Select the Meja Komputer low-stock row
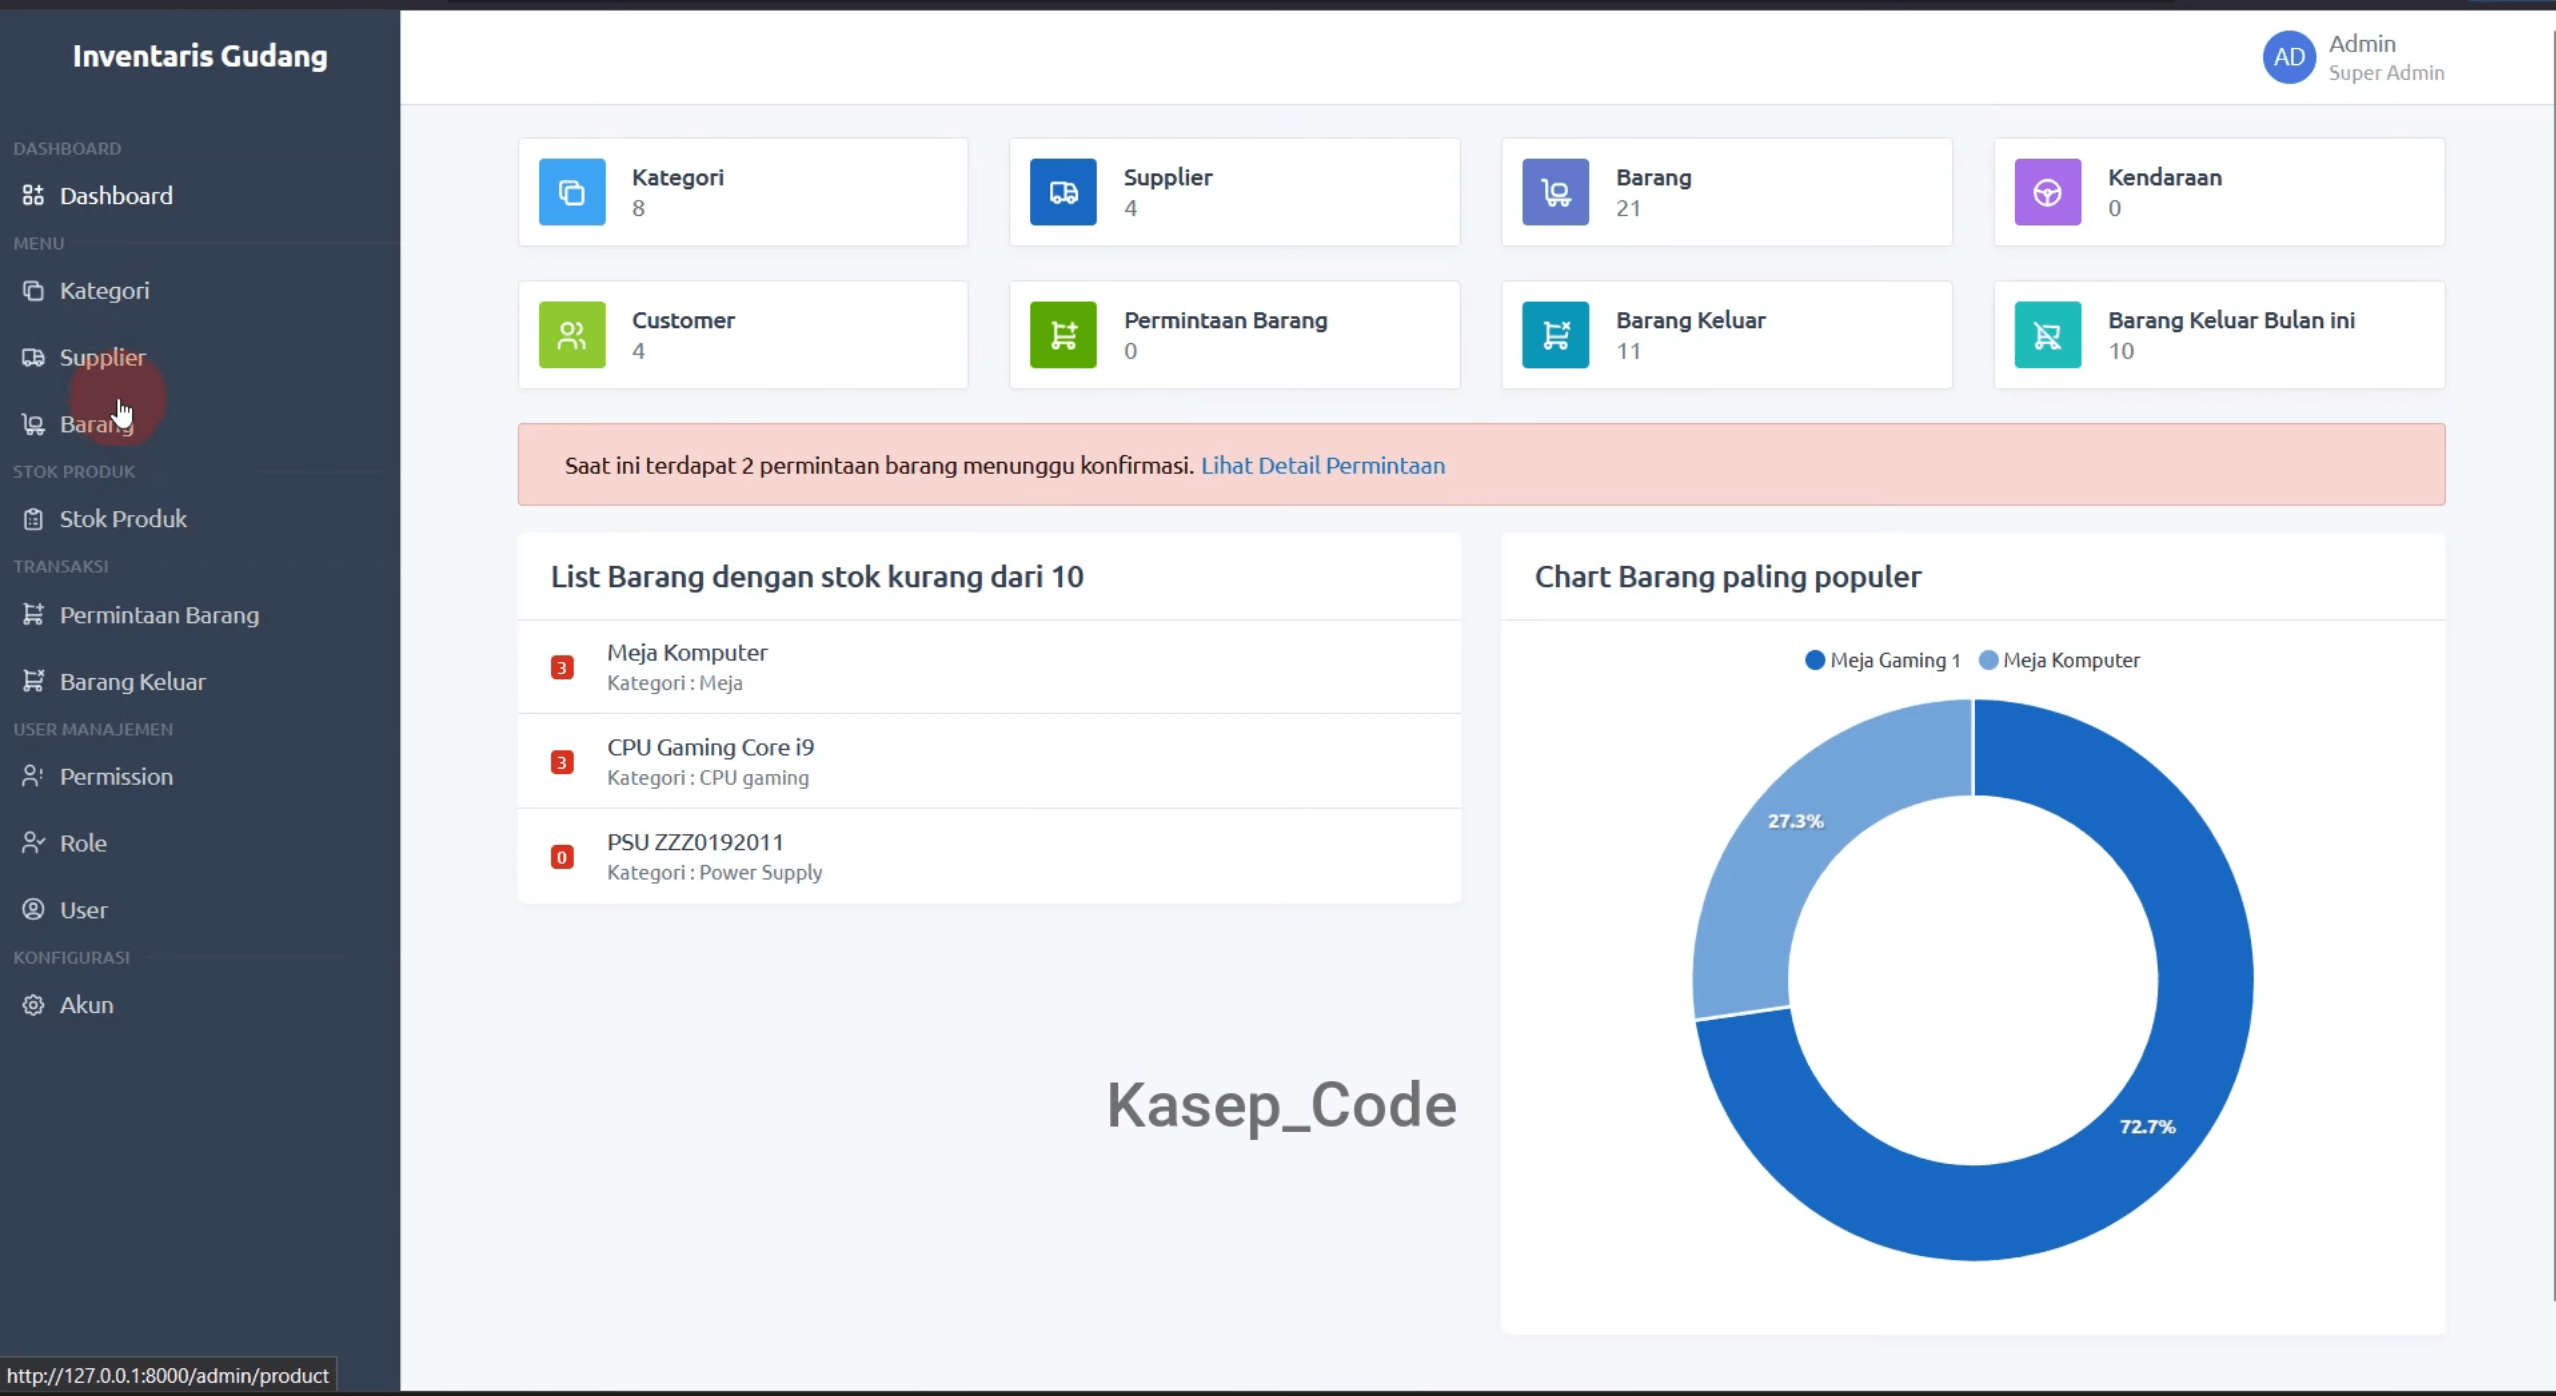 tap(989, 667)
